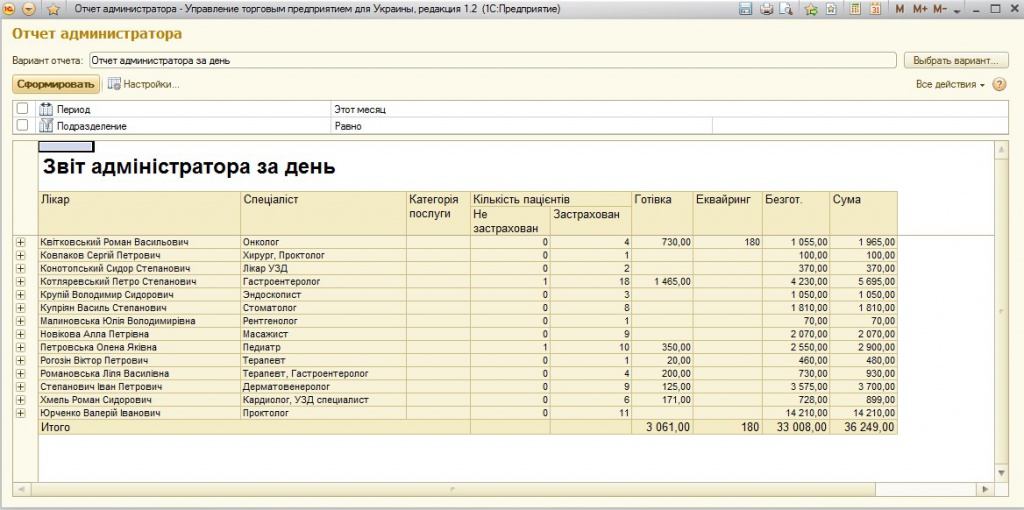
Task: Click the Равно comparison value
Action: pos(348,126)
